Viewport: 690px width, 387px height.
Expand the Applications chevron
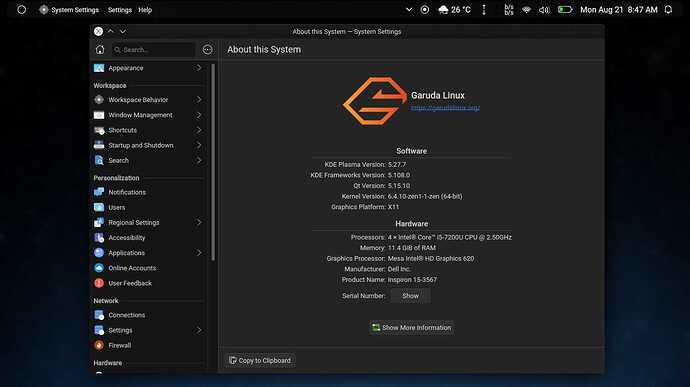point(199,253)
